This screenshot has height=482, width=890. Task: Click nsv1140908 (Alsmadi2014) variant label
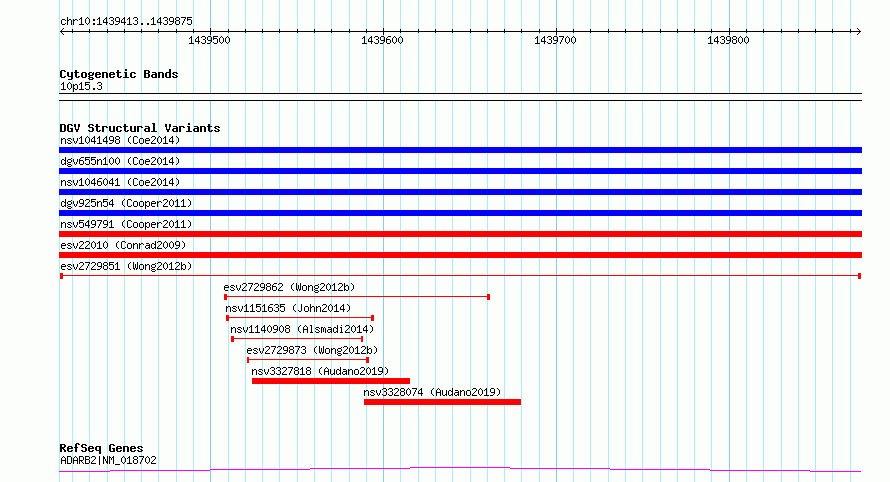click(302, 329)
